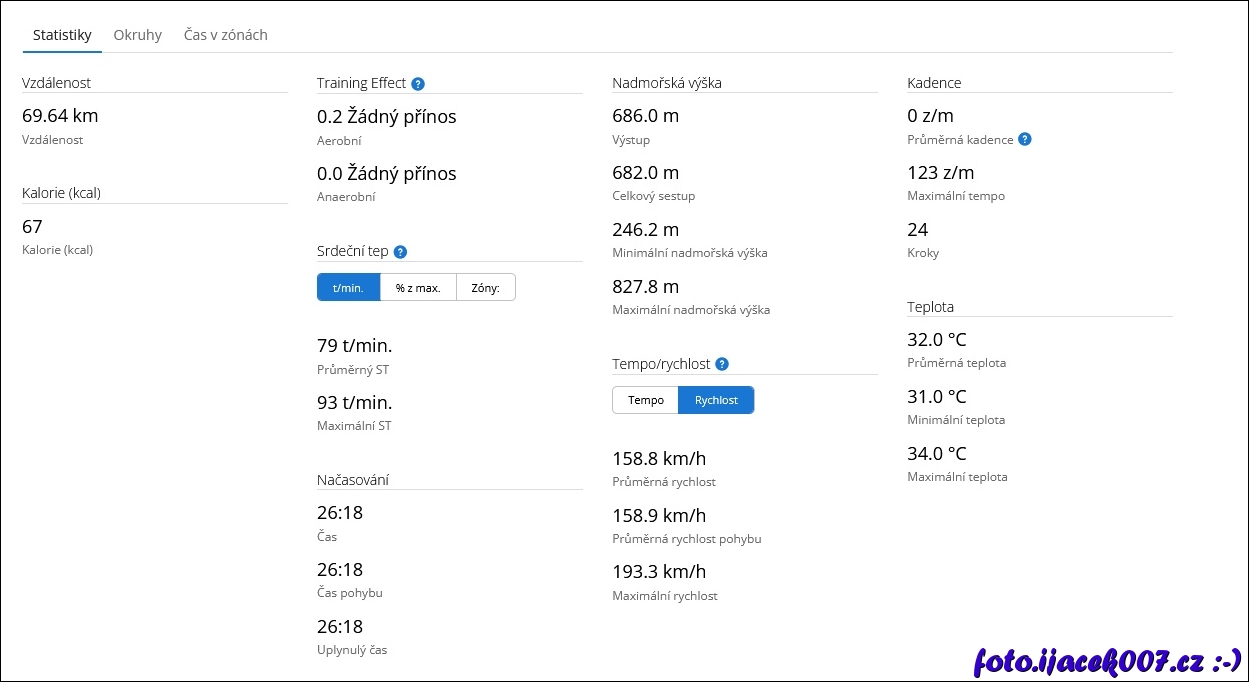Click help icon next to Srdeční tep
The width and height of the screenshot is (1249, 682).
click(x=400, y=252)
